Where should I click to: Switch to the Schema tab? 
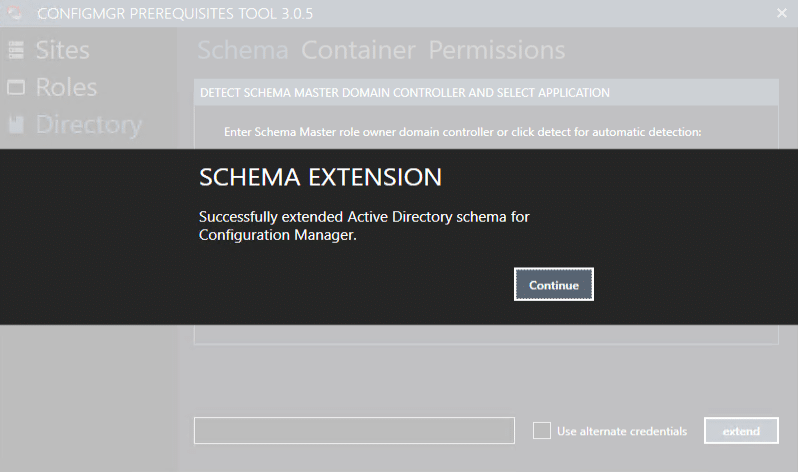point(243,51)
